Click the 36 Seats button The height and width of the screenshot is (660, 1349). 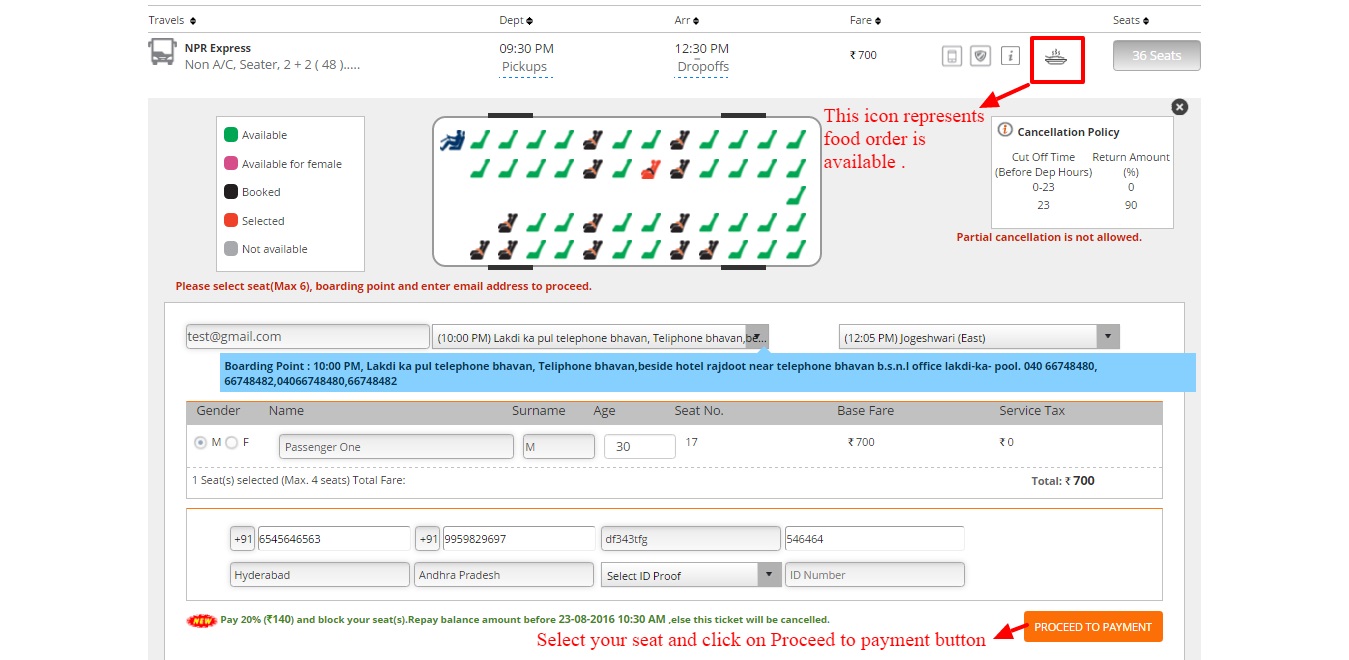[x=1156, y=56]
